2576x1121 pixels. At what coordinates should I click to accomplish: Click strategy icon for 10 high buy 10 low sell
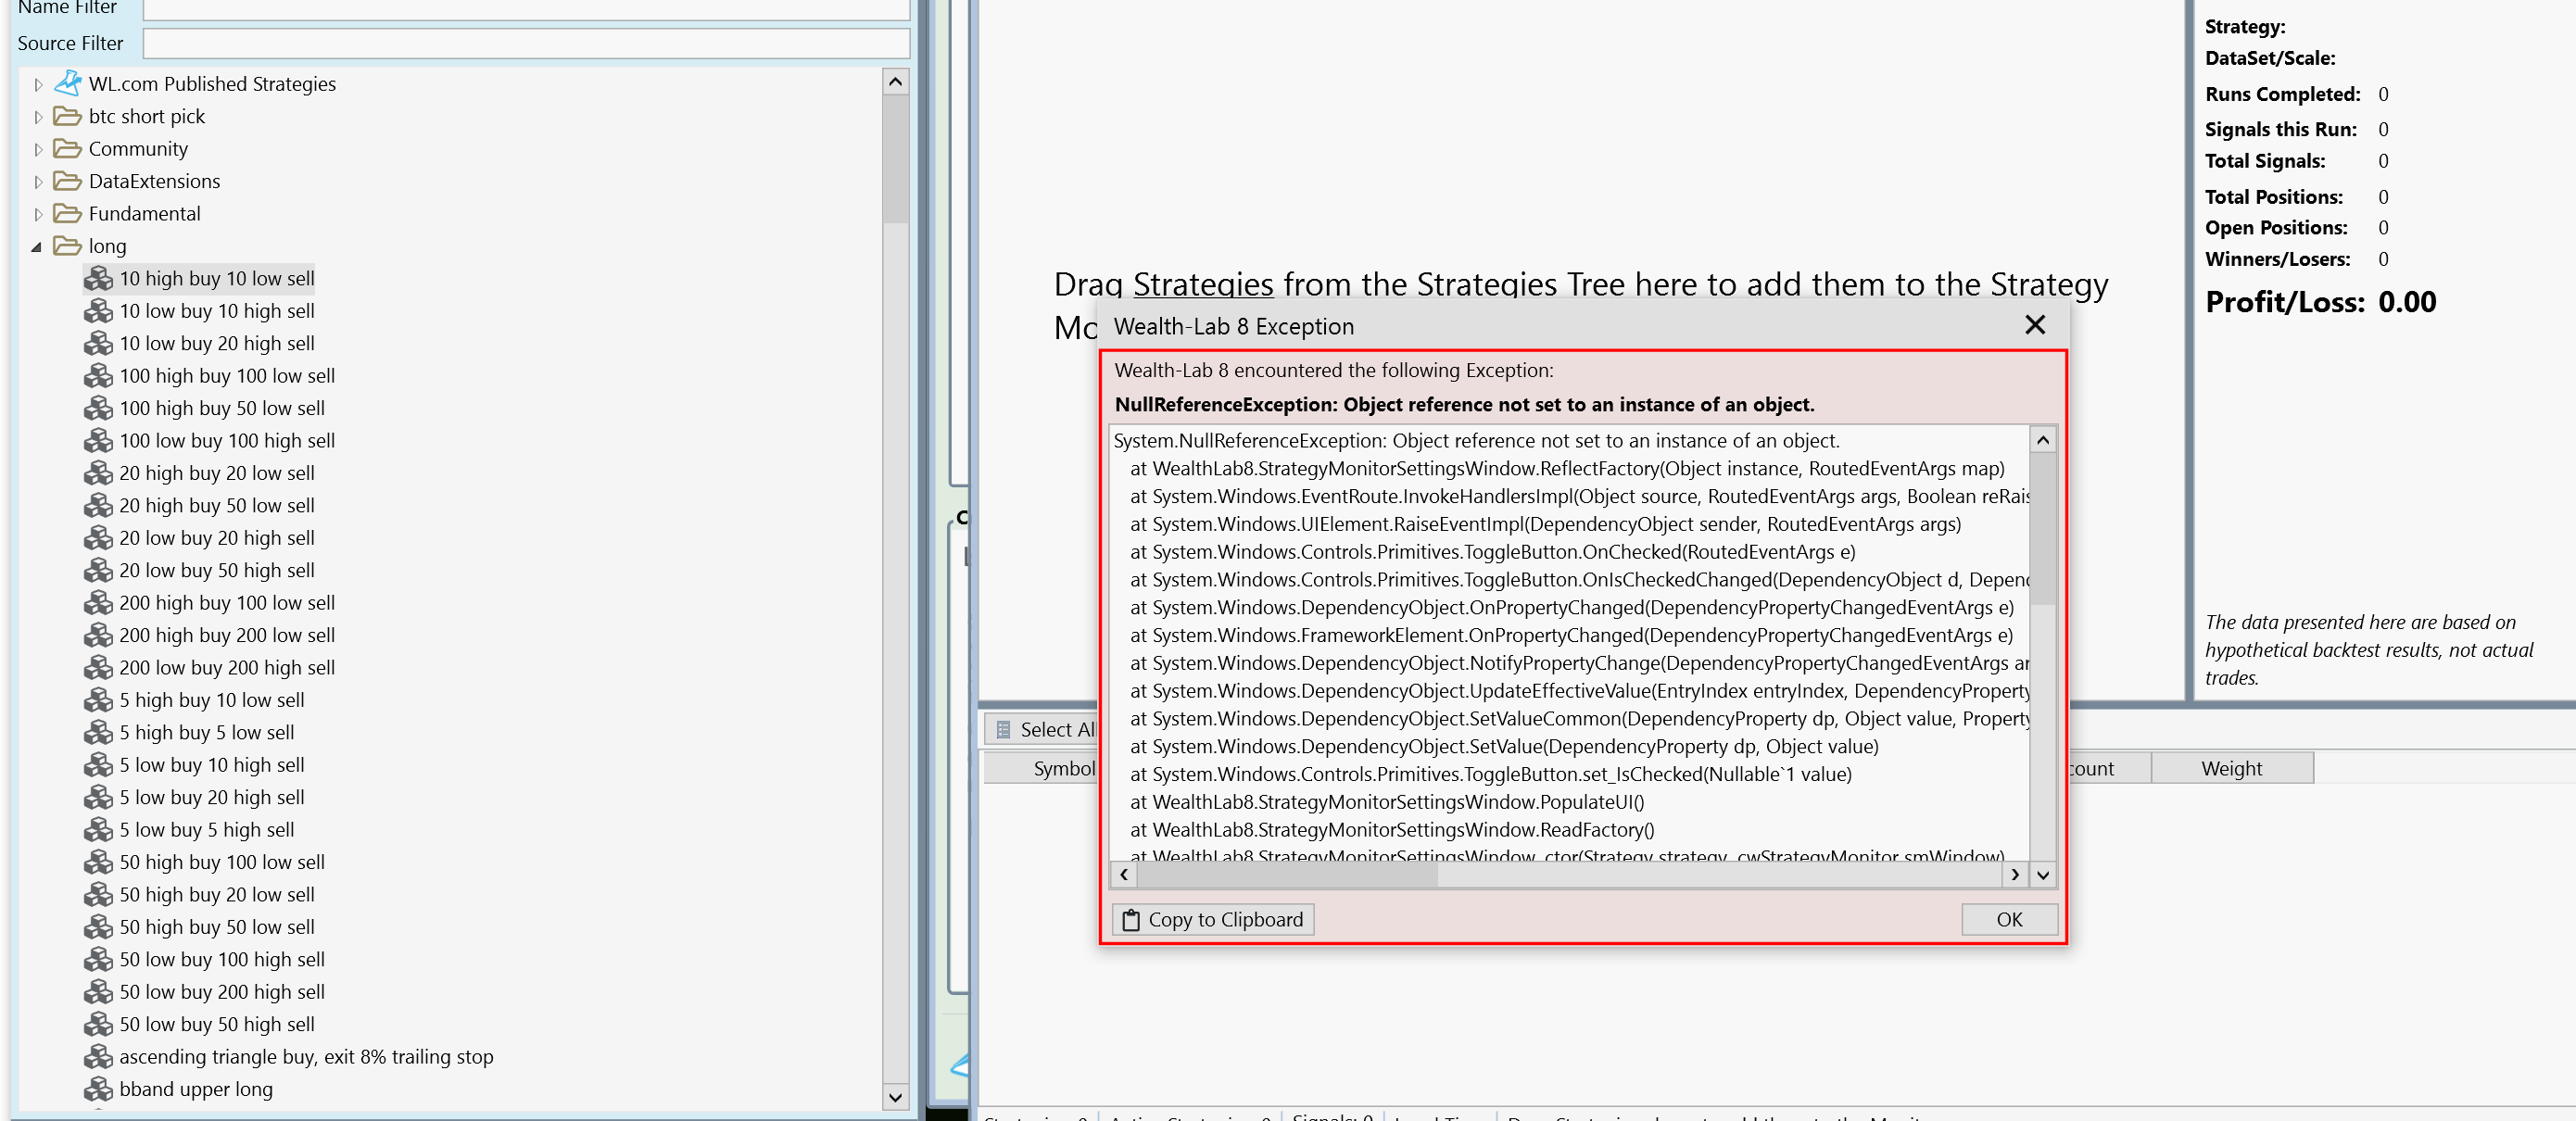(x=98, y=278)
